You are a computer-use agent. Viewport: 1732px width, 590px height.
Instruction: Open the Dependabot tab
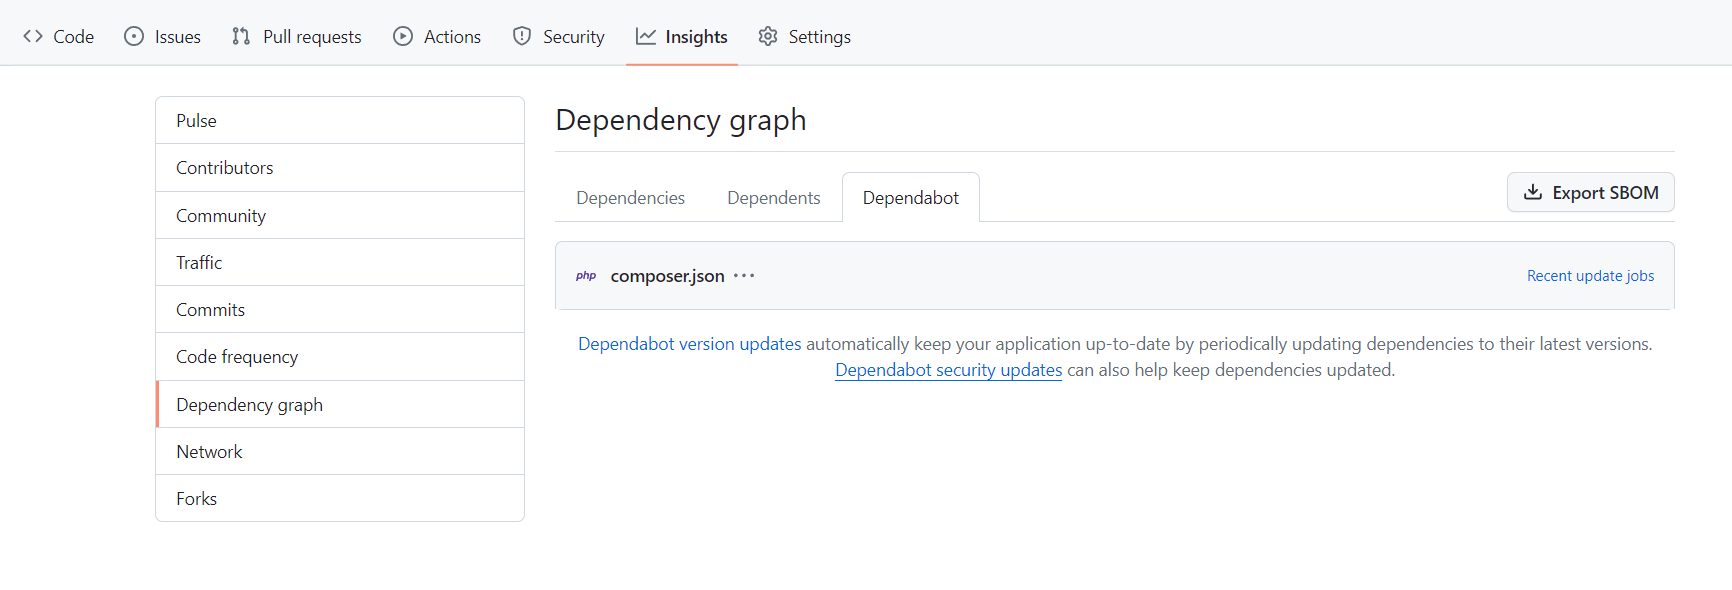[x=910, y=197]
